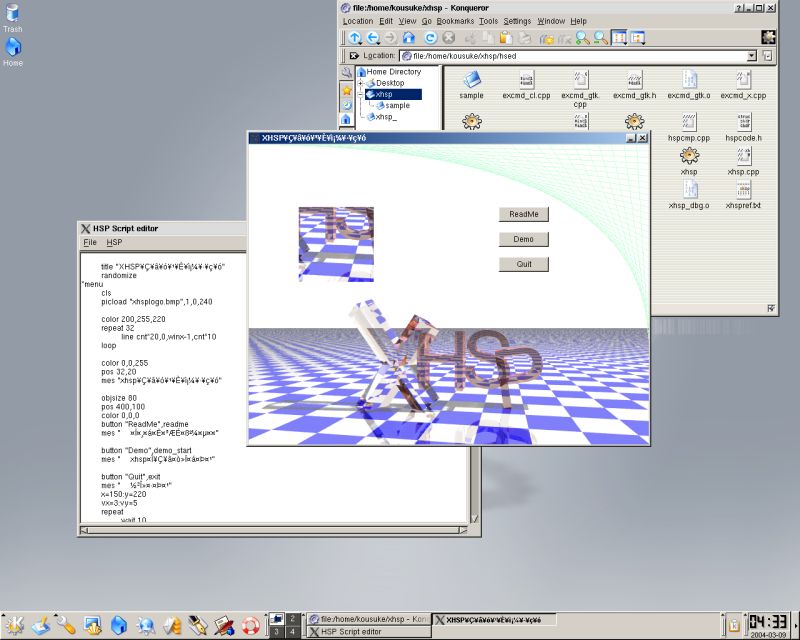This screenshot has width=800, height=640.
Task: Collapse the xhsp folder tree node
Action: [360, 94]
